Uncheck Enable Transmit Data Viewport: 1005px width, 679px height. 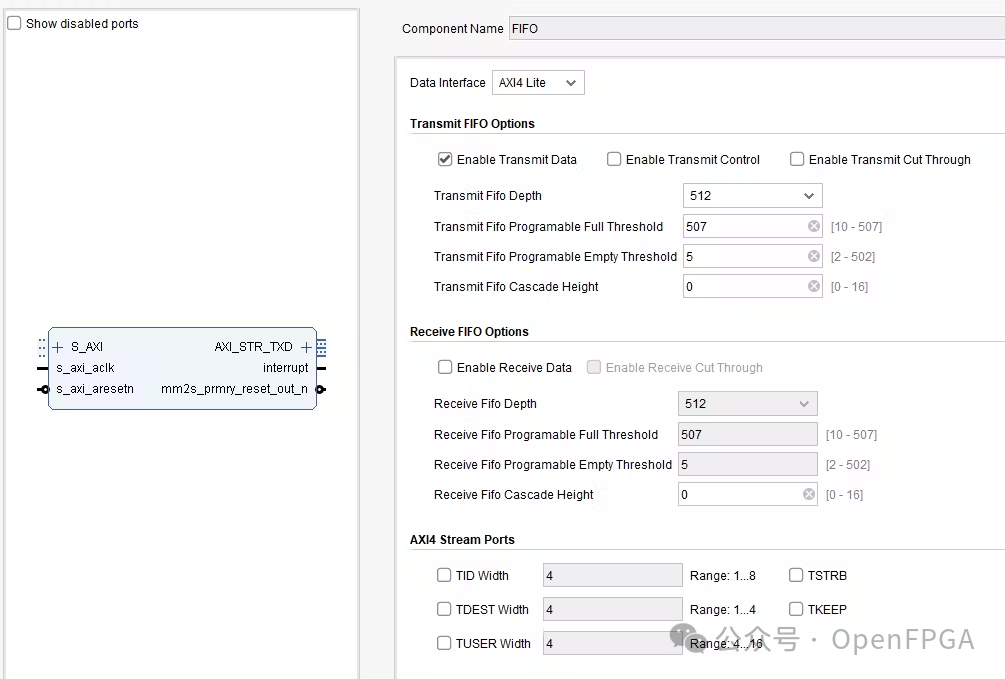[445, 159]
